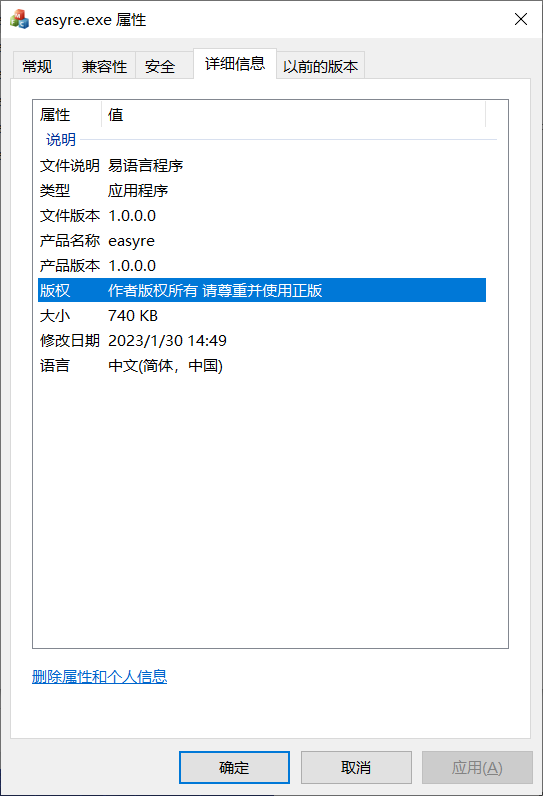Click the 属性 column header
The image size is (543, 796).
(x=67, y=115)
